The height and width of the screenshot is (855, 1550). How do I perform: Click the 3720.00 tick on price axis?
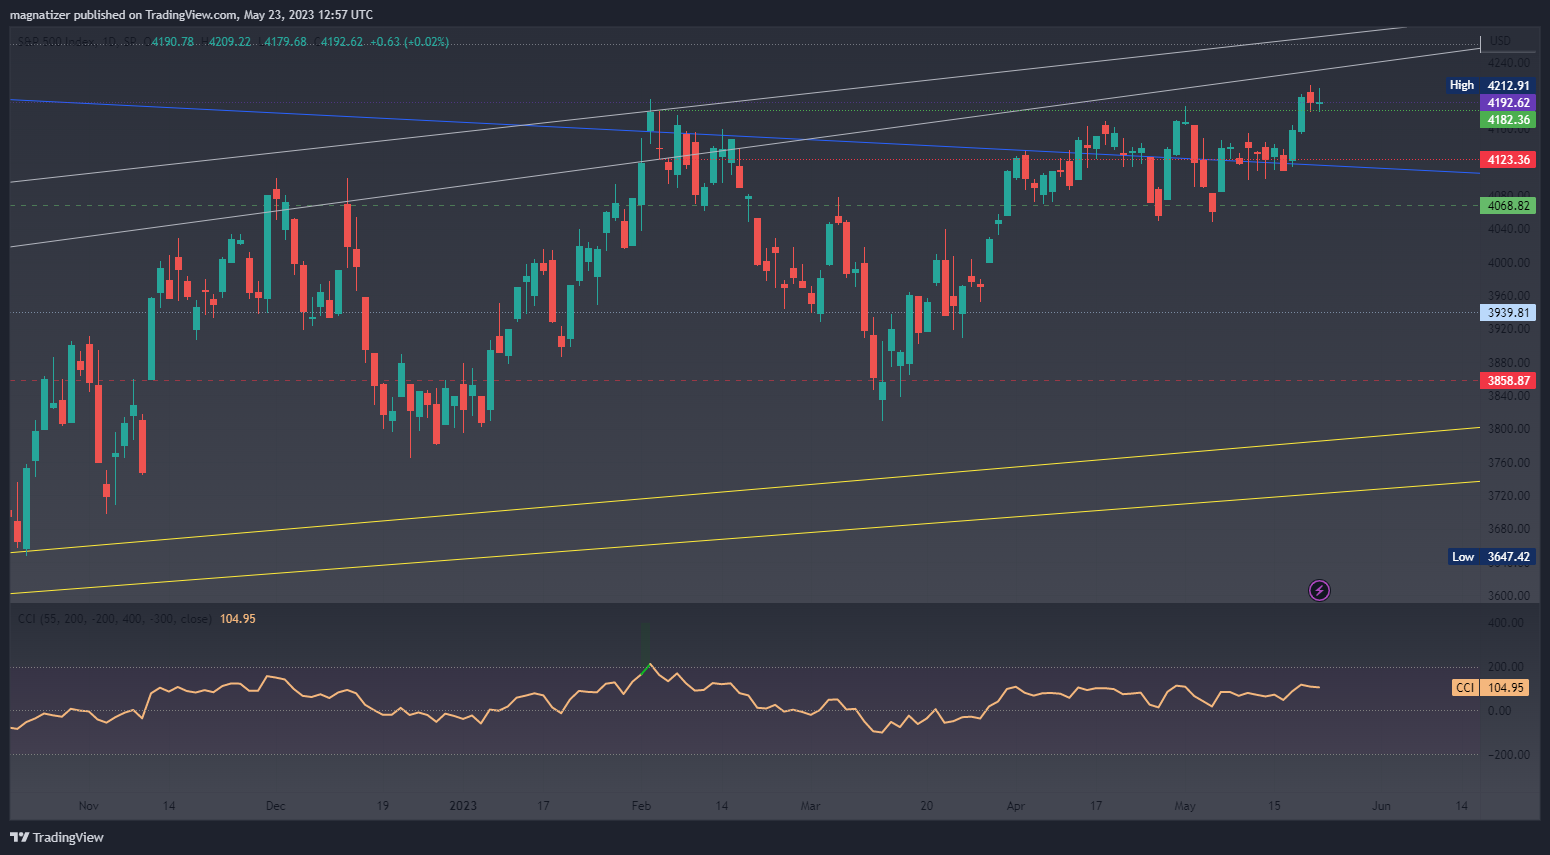(x=1509, y=496)
